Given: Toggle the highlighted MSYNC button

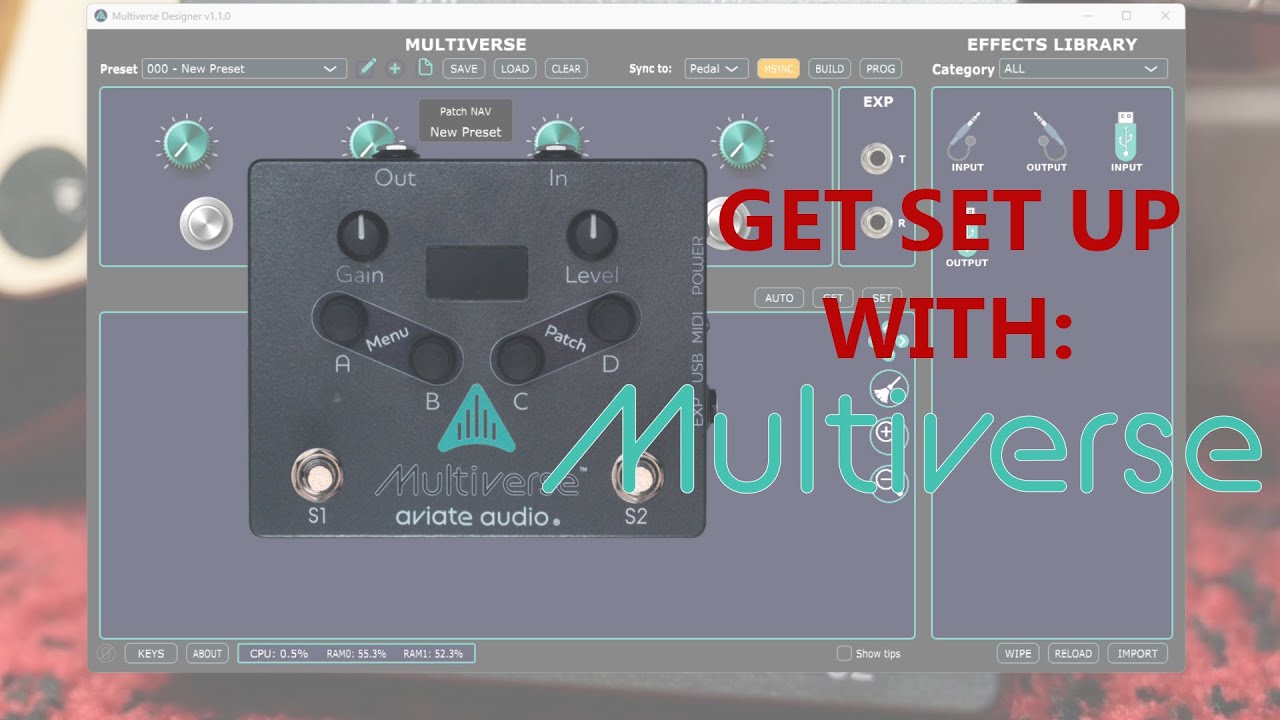Looking at the screenshot, I should [x=778, y=69].
